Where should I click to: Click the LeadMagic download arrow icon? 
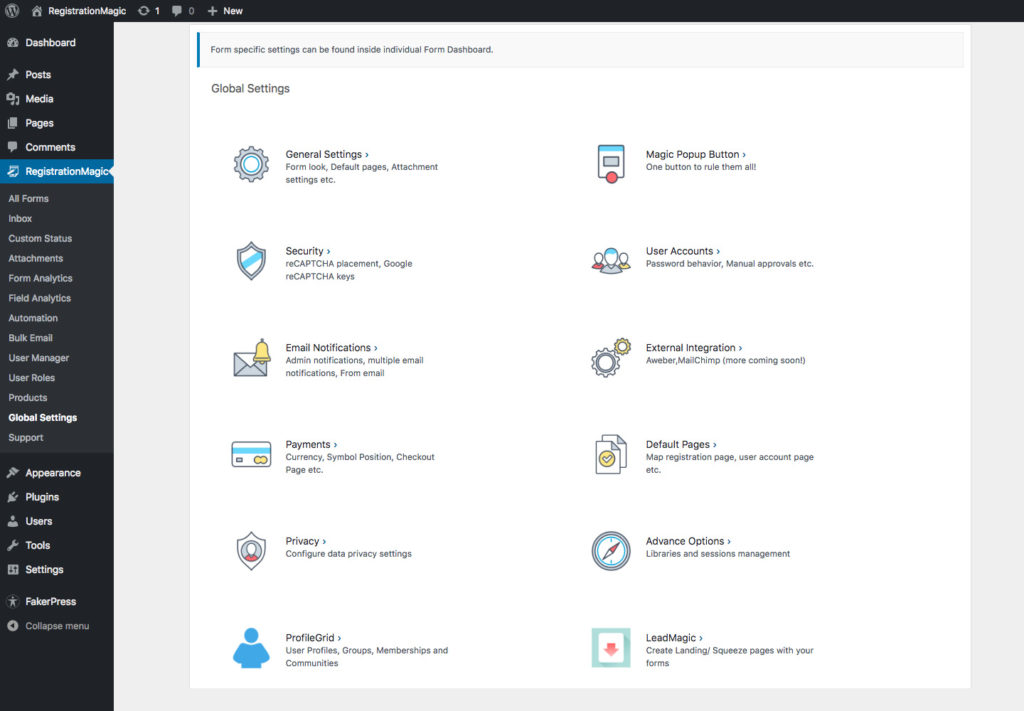click(610, 648)
